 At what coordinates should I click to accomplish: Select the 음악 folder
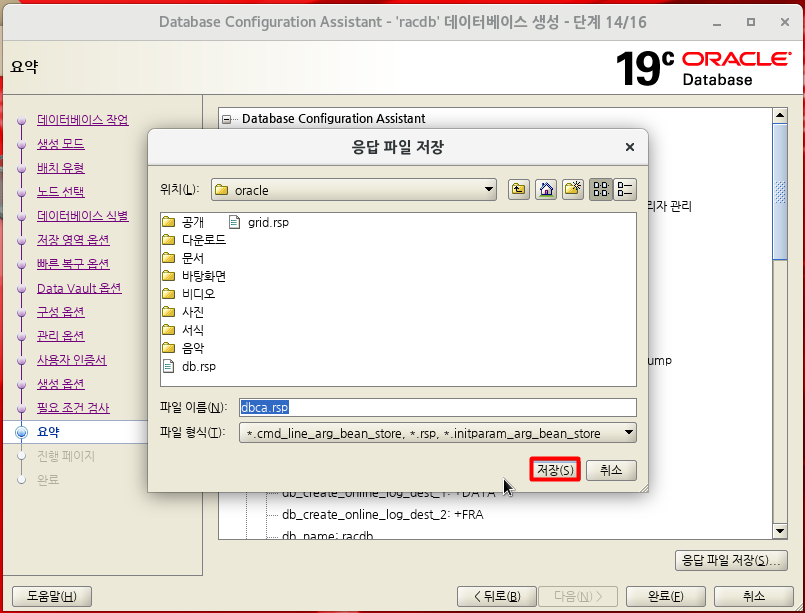tap(183, 348)
